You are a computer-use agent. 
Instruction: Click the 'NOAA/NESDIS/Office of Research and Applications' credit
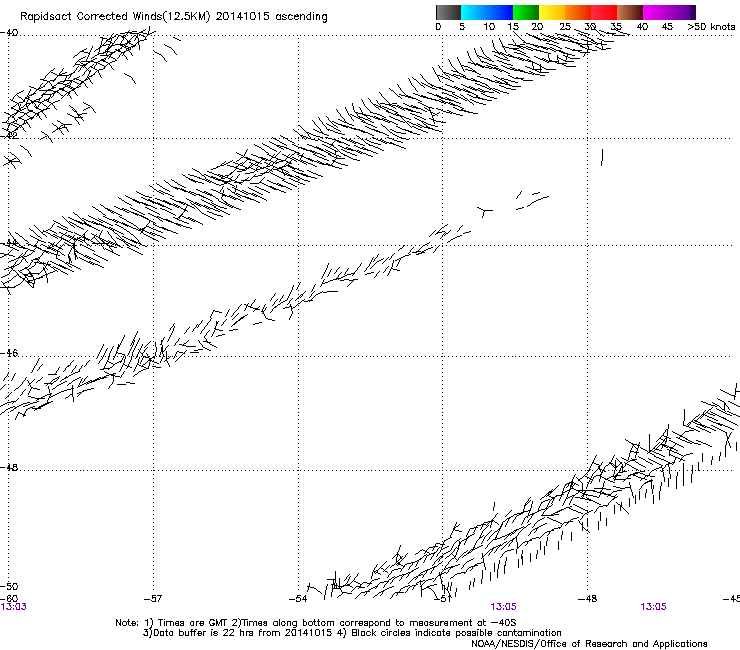pos(589,644)
